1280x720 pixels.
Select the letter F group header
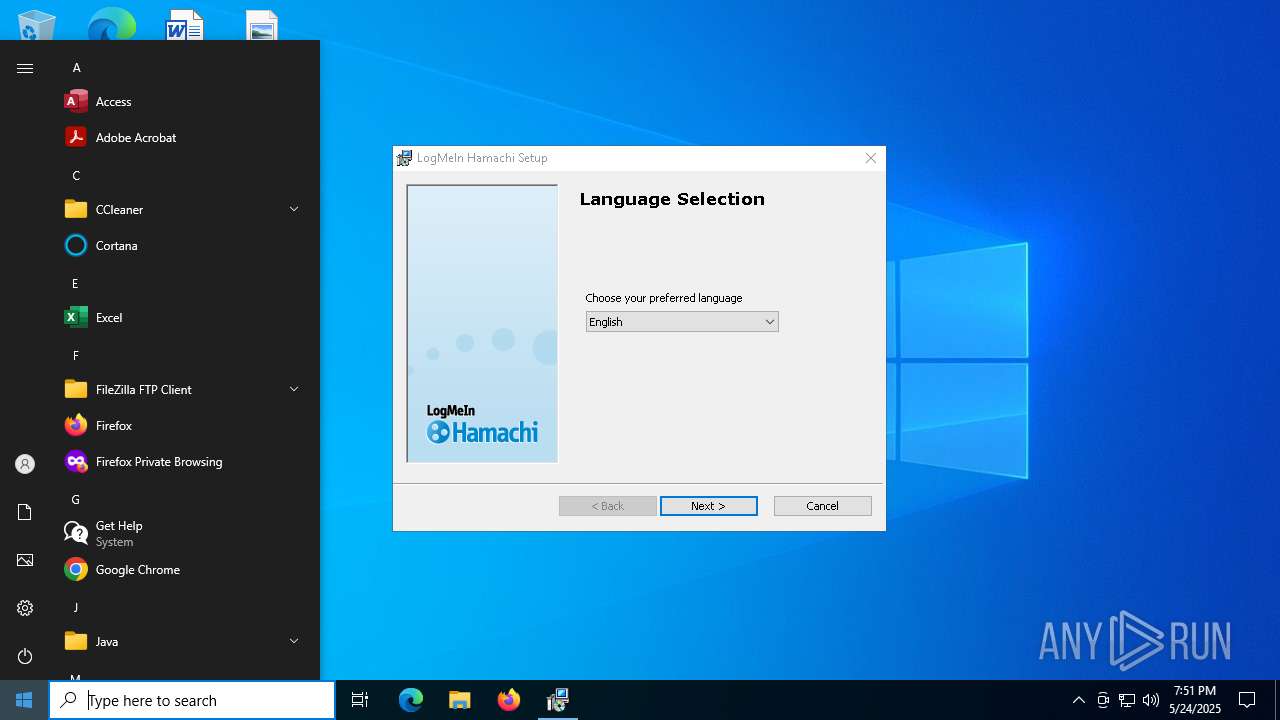[76, 356]
